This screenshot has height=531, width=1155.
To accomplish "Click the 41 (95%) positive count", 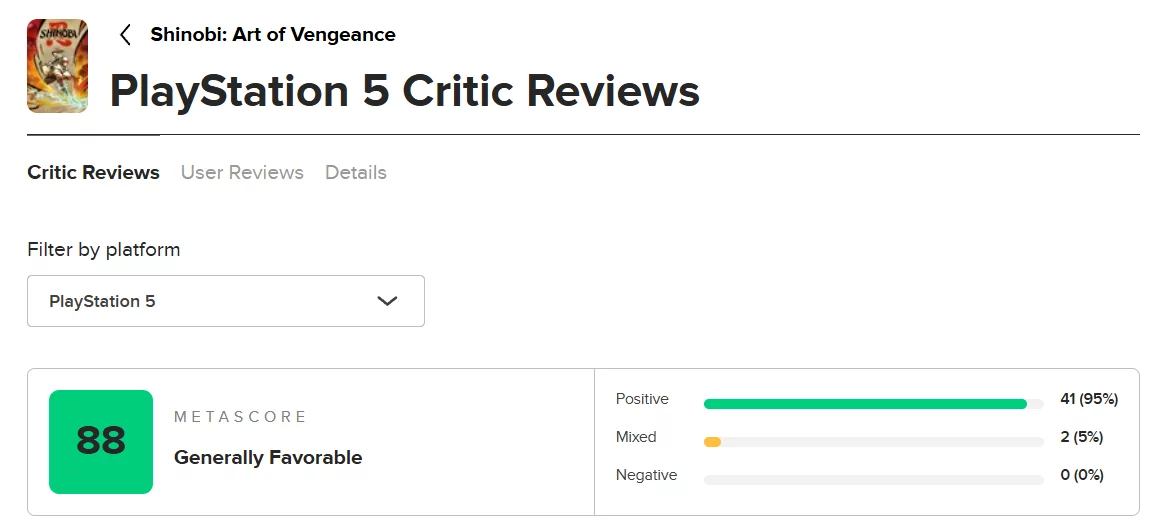I will (x=1089, y=399).
